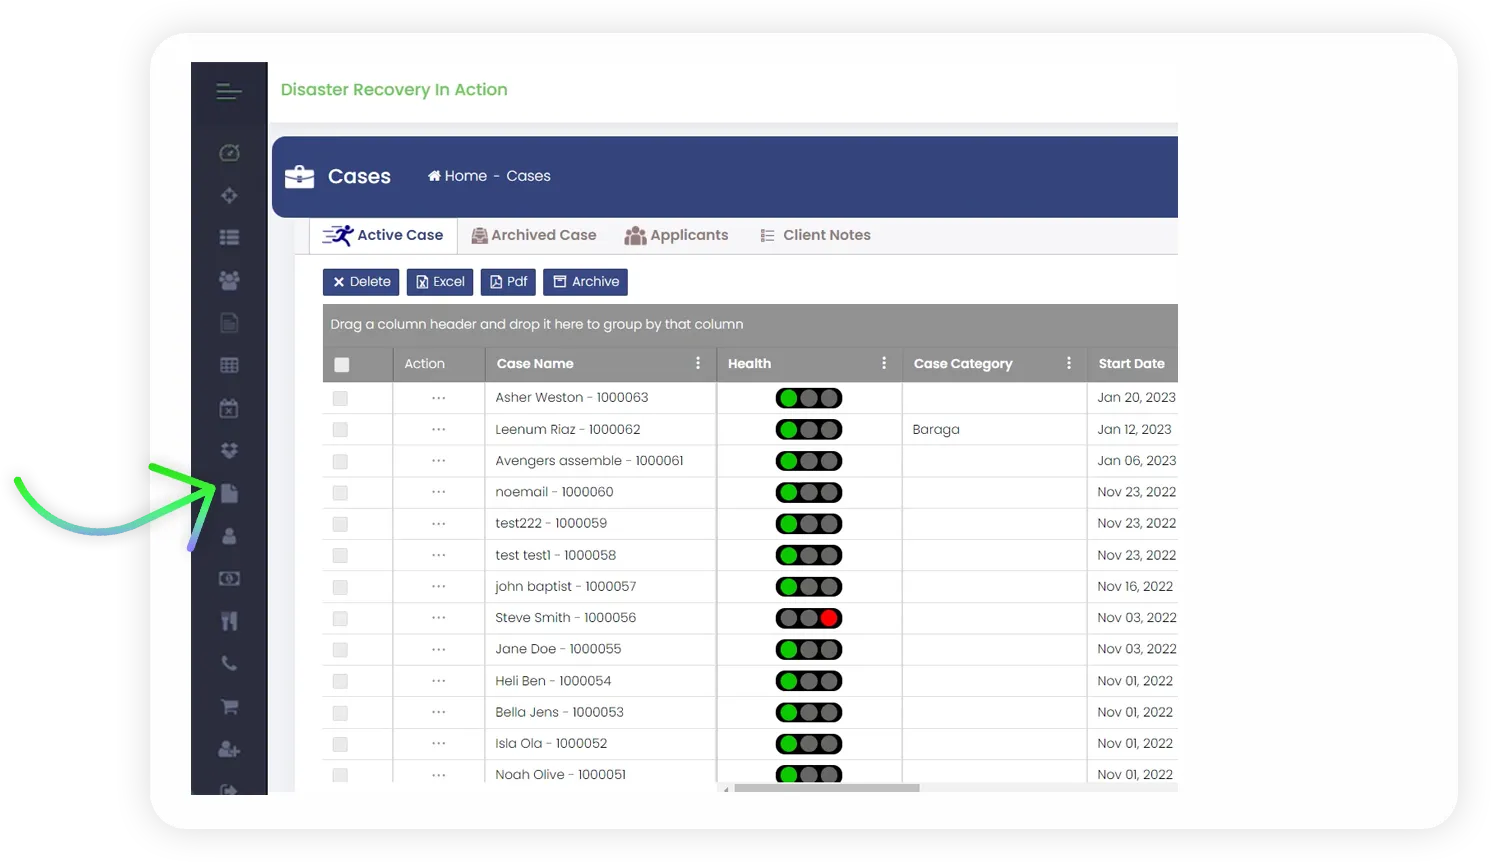This screenshot has height=862, width=1491.
Task: Click the fork and knife sidebar icon
Action: 229,621
